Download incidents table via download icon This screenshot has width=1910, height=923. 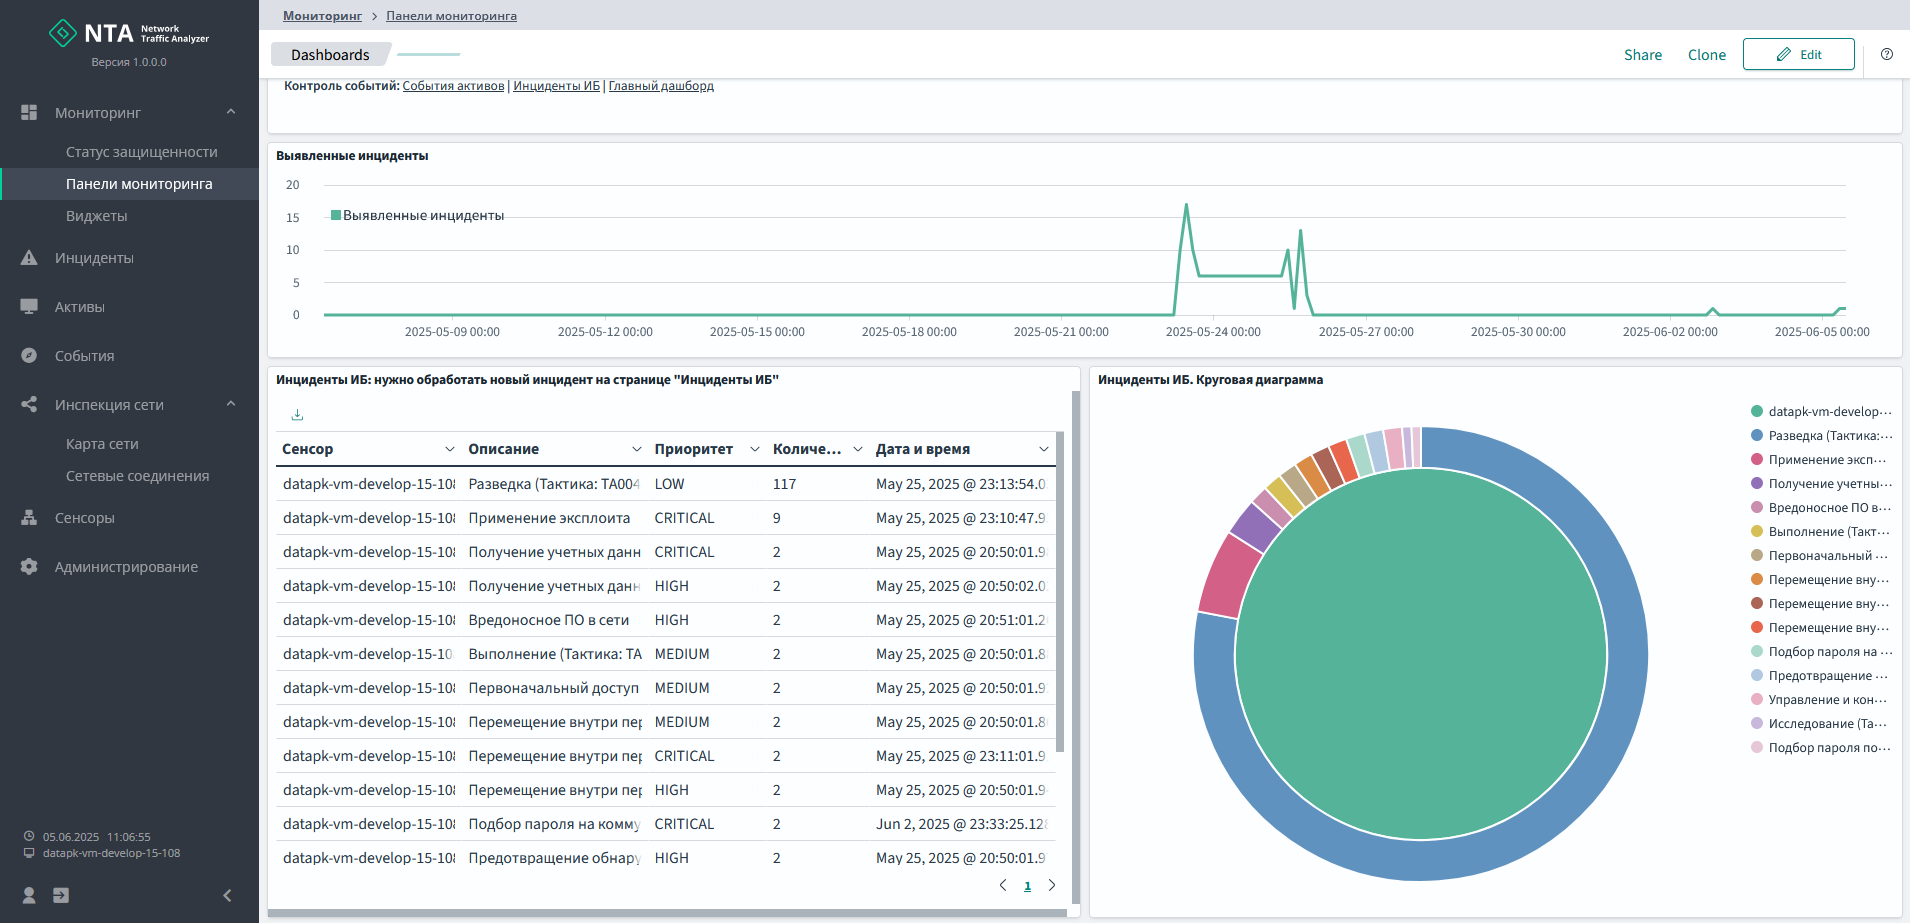(x=297, y=415)
